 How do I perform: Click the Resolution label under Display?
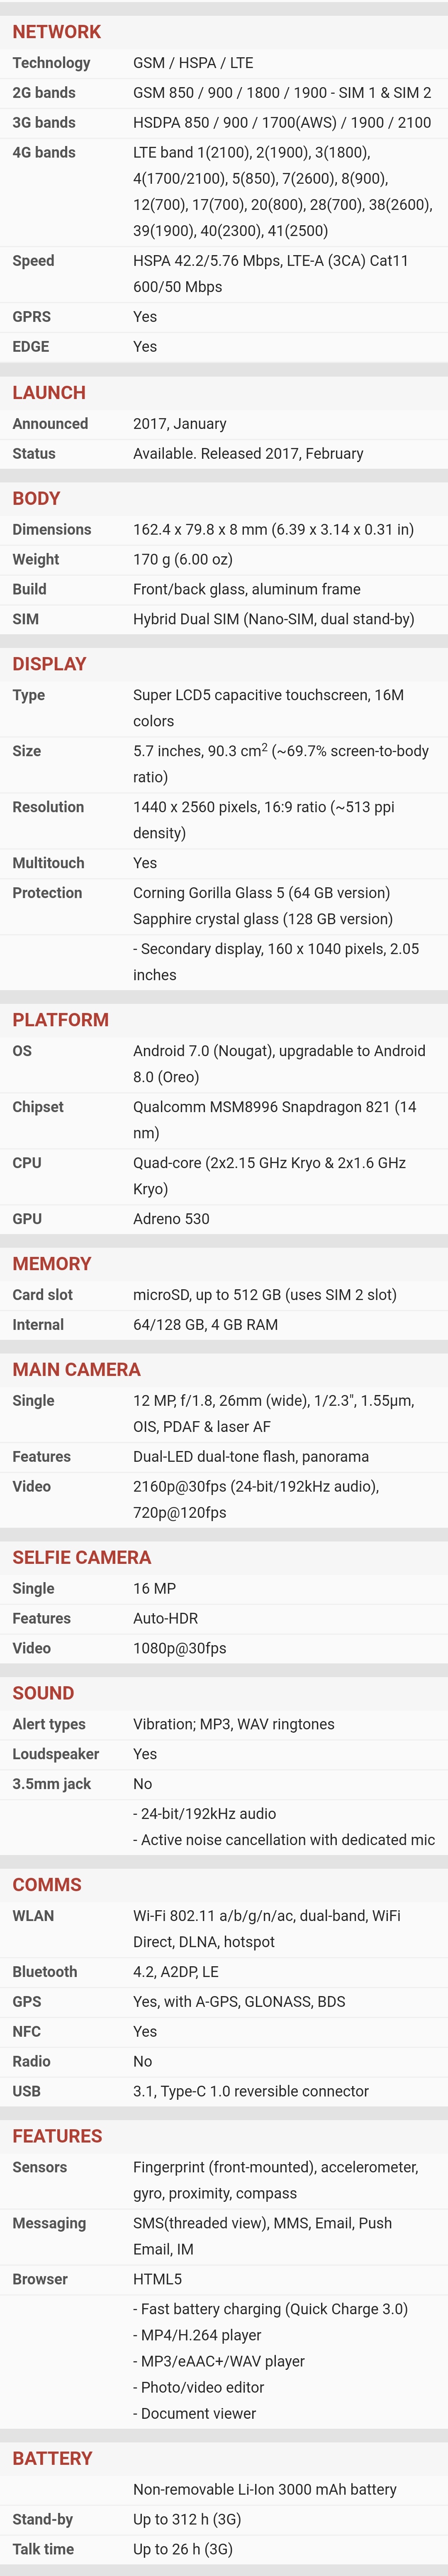(x=48, y=807)
